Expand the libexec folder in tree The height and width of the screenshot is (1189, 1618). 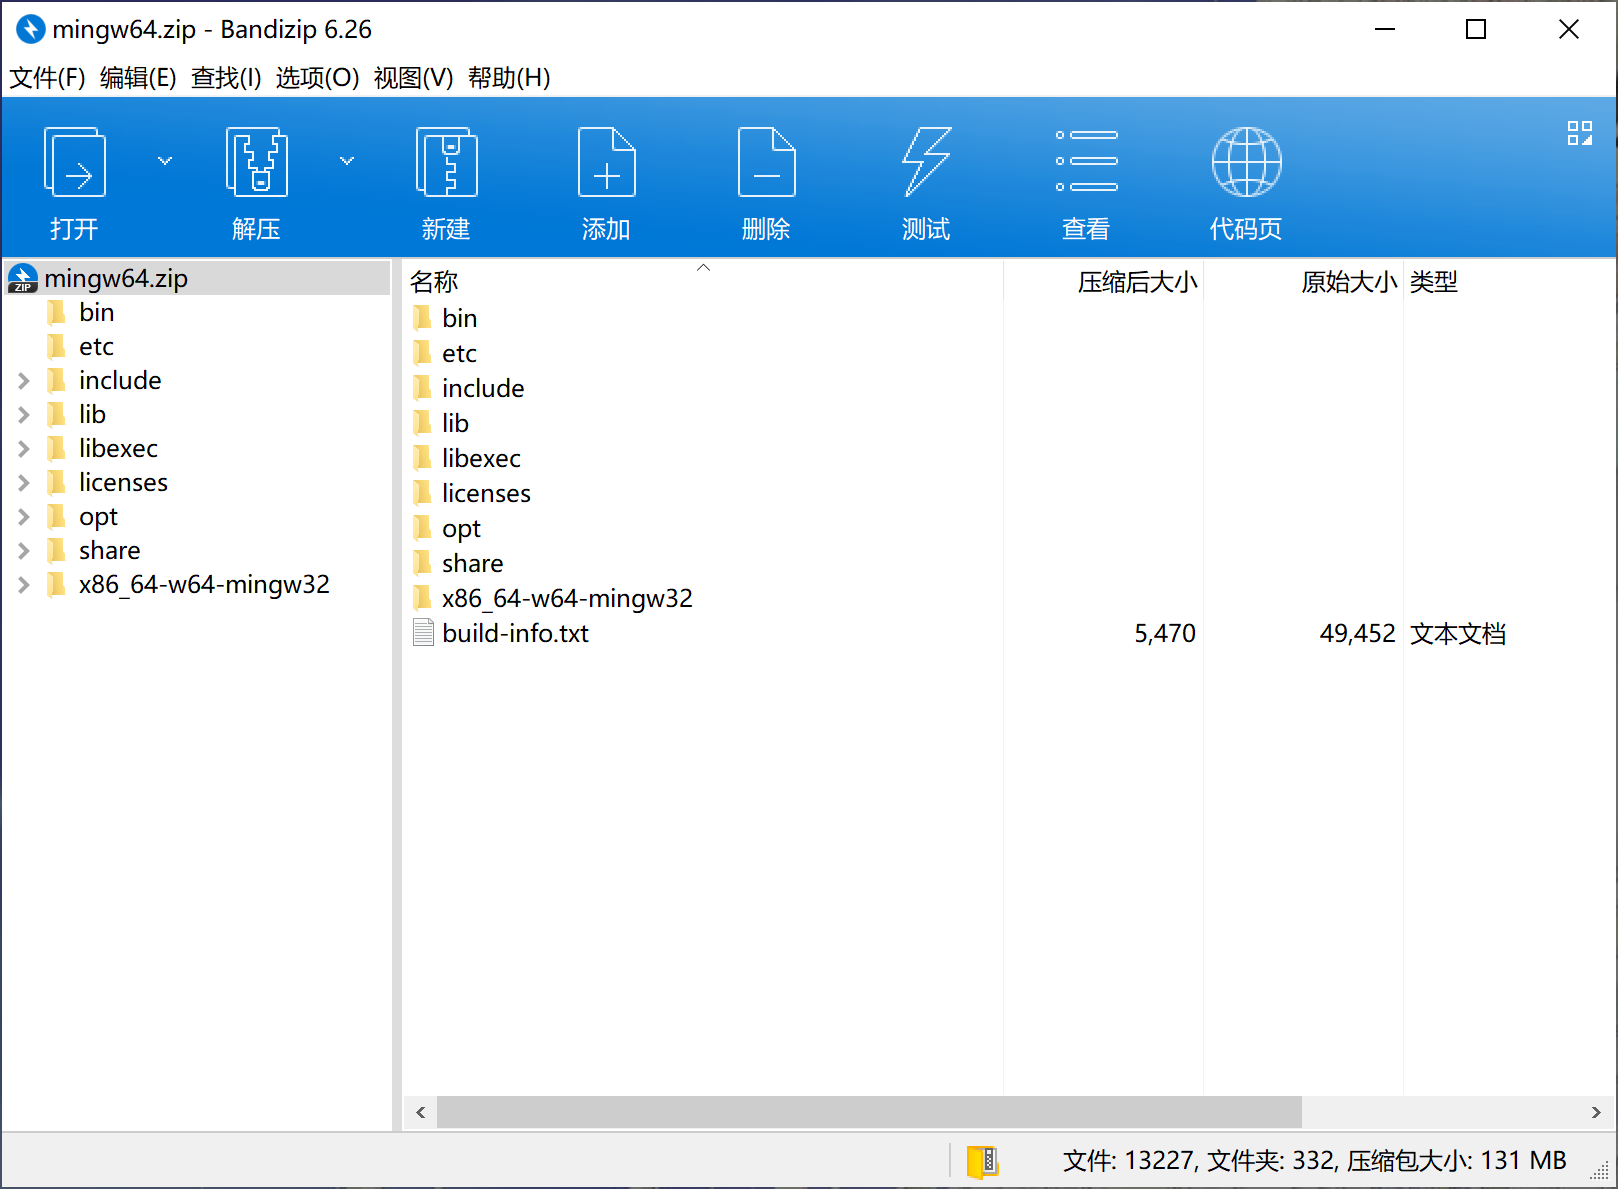point(24,449)
